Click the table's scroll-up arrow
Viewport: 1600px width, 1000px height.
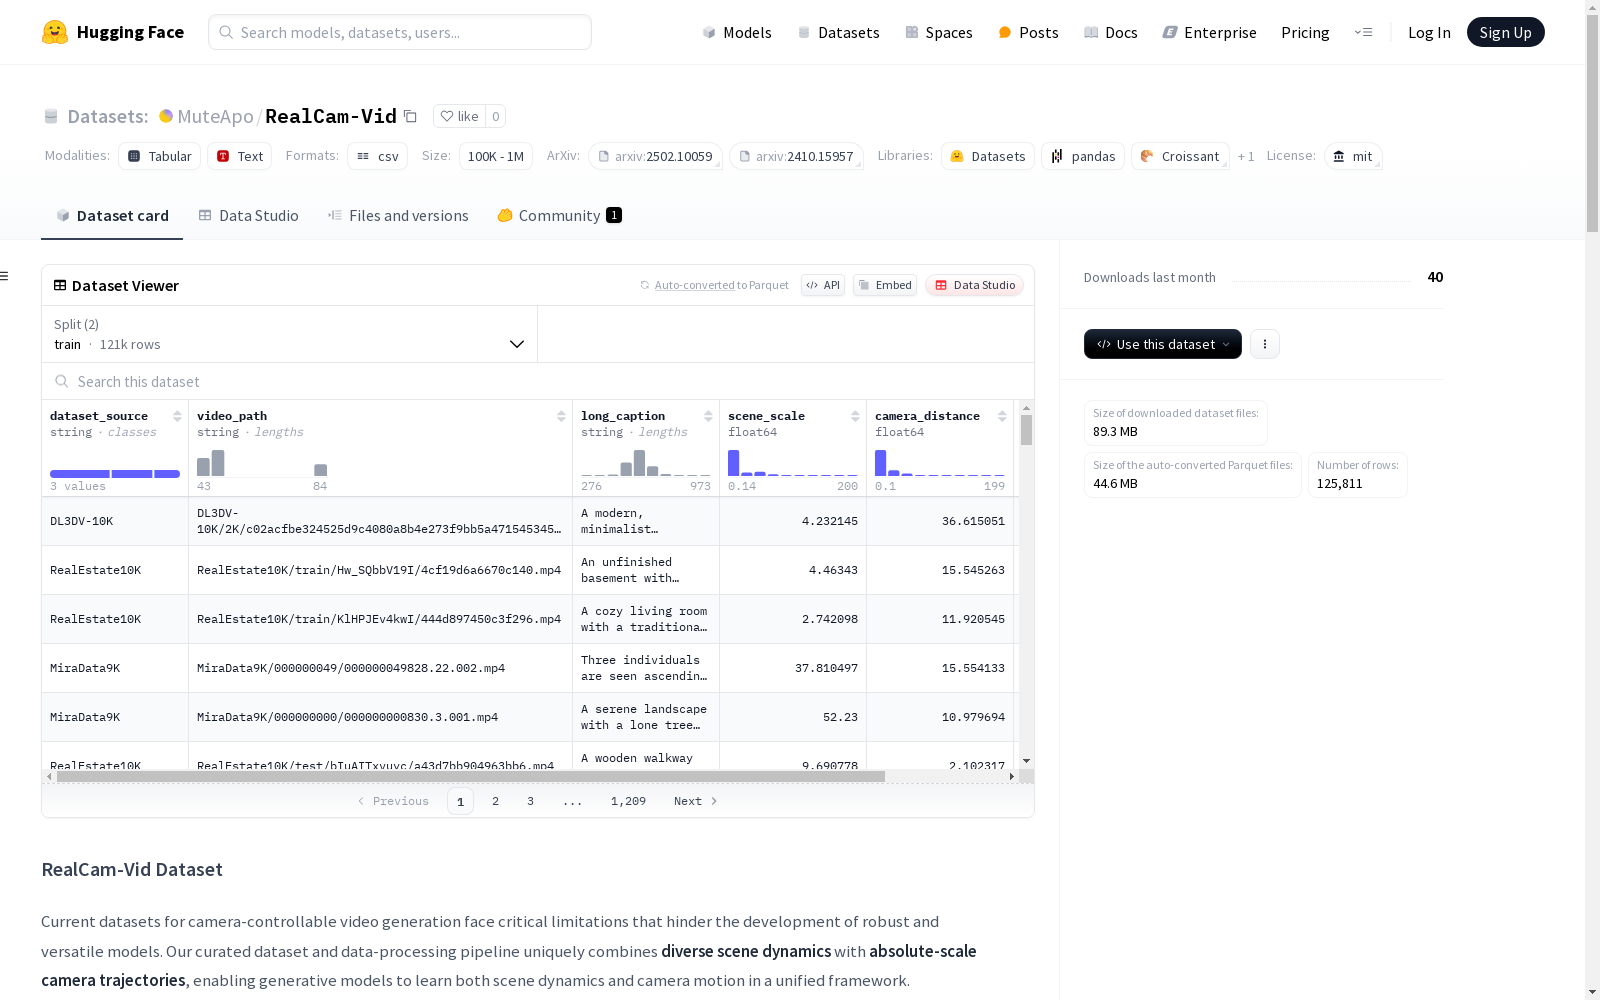point(1026,408)
